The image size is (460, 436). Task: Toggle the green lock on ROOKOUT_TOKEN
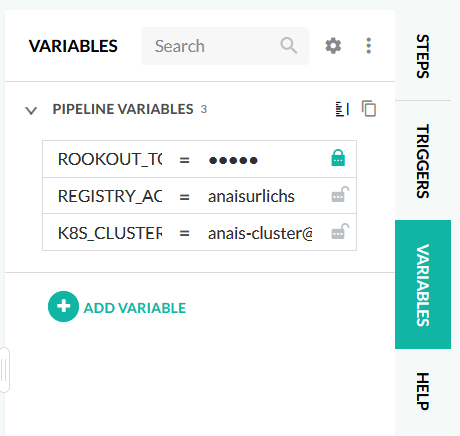point(338,158)
